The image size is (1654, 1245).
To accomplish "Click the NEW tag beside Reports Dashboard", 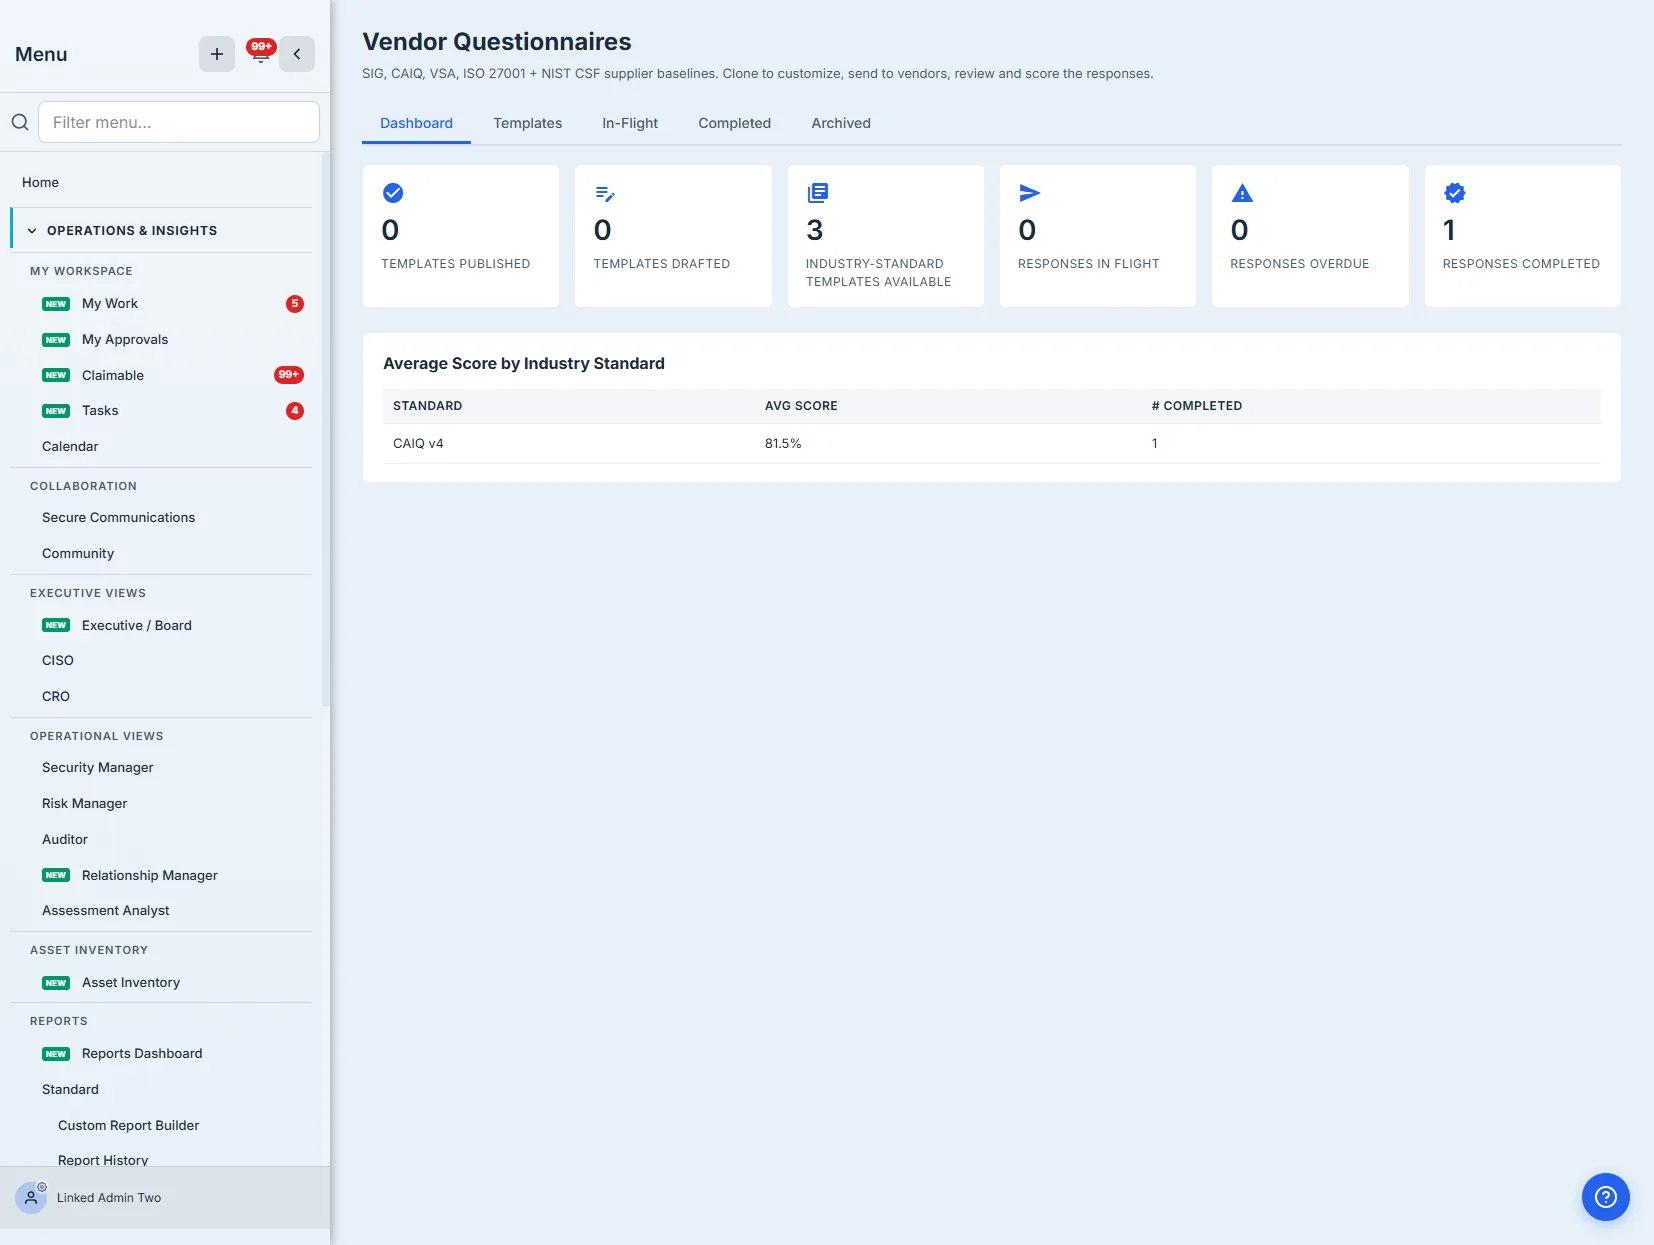I will (x=56, y=1054).
